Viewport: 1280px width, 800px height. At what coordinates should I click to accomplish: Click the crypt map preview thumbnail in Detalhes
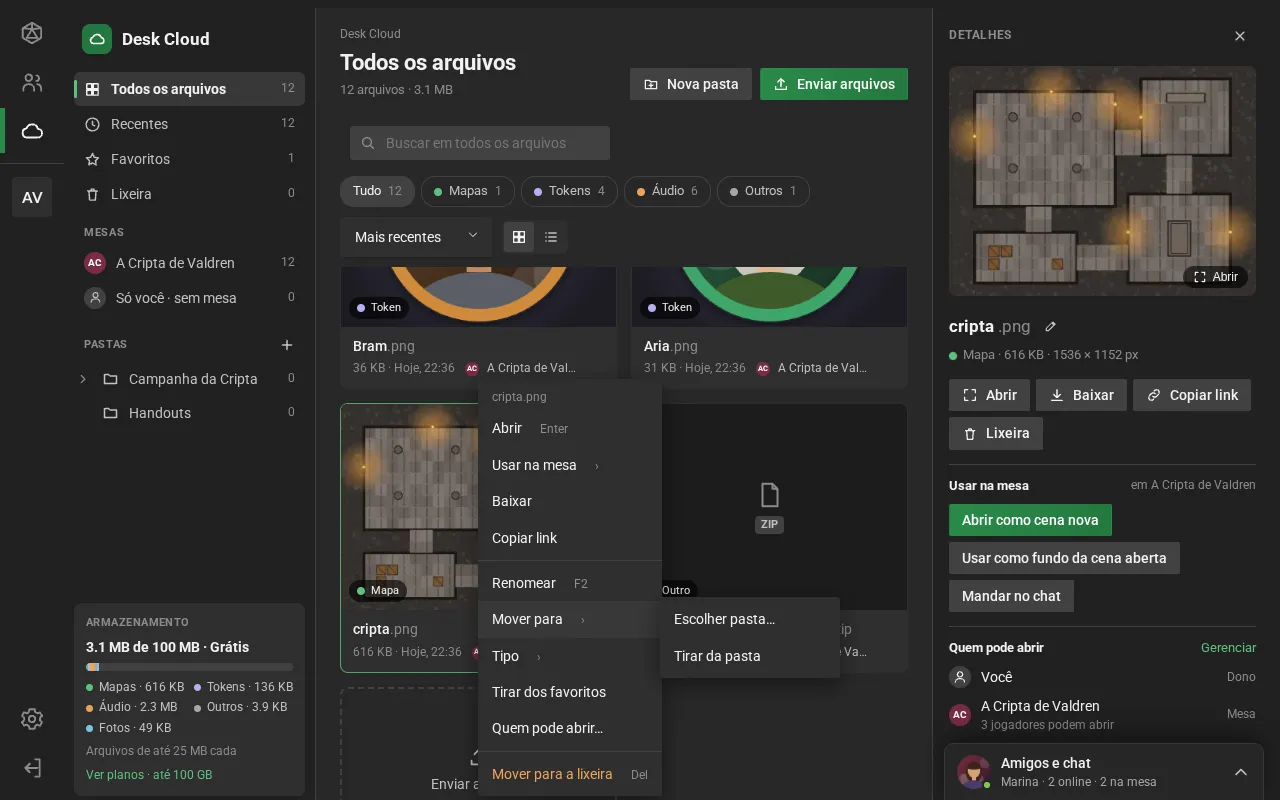[x=1102, y=181]
